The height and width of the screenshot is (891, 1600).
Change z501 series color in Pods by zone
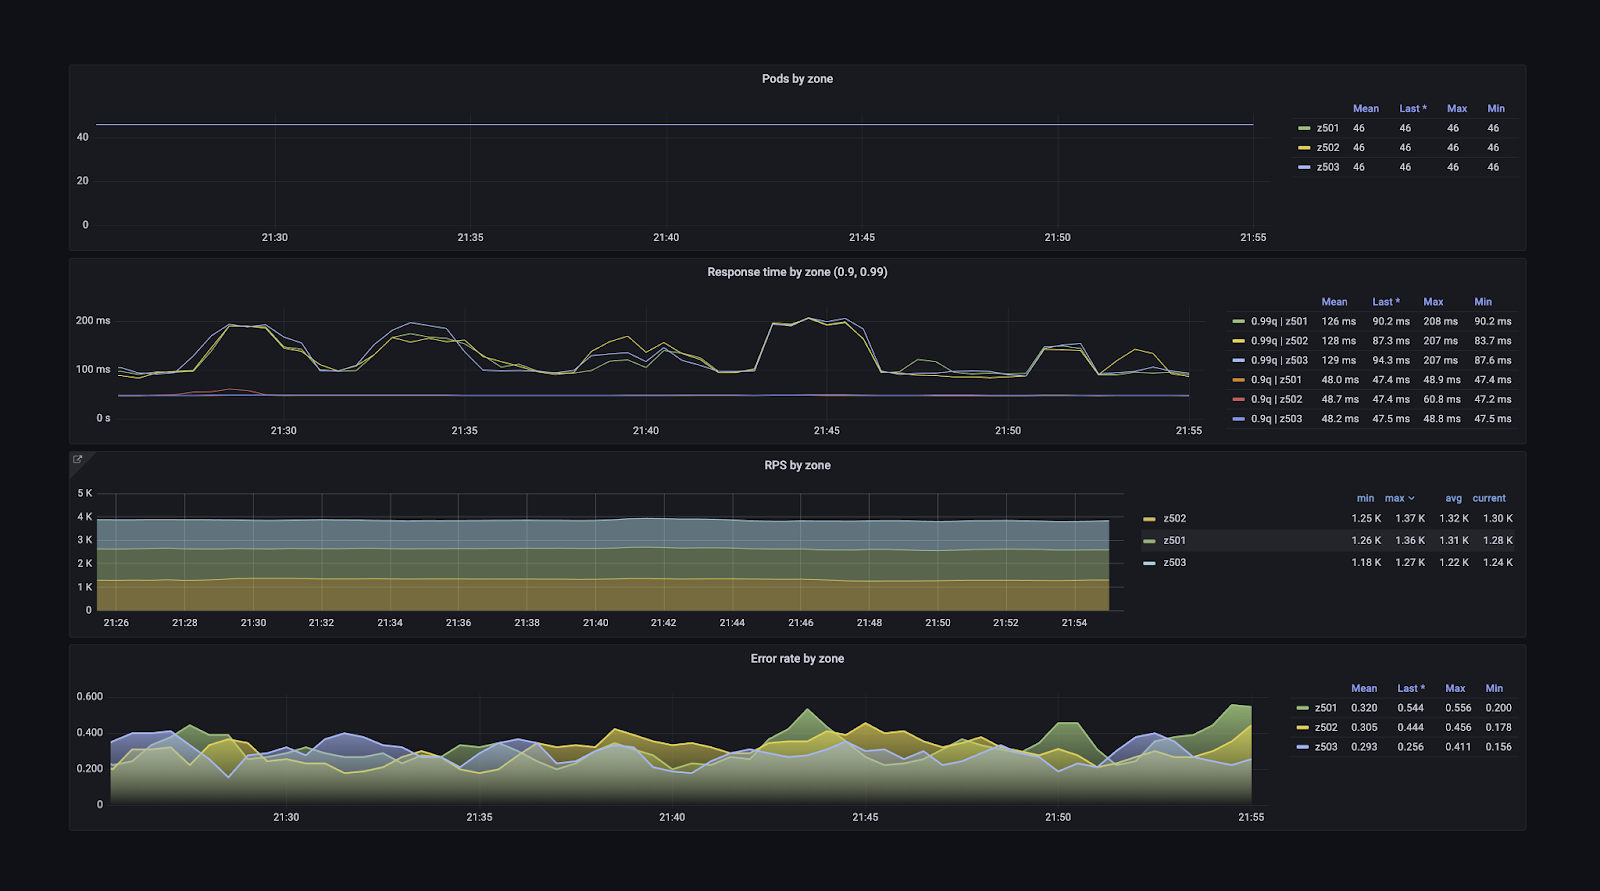tap(1304, 128)
